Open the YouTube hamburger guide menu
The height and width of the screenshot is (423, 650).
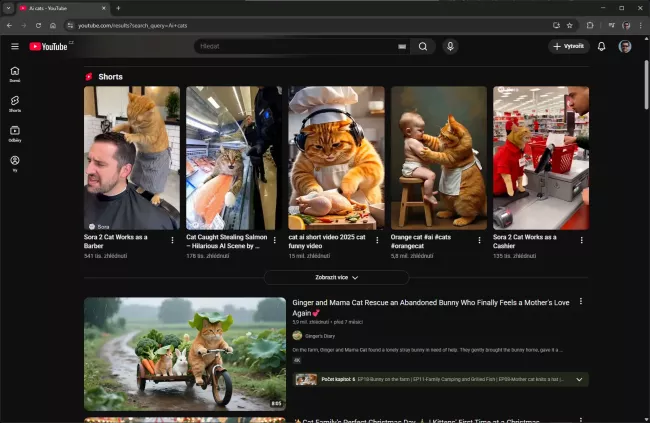[x=15, y=46]
